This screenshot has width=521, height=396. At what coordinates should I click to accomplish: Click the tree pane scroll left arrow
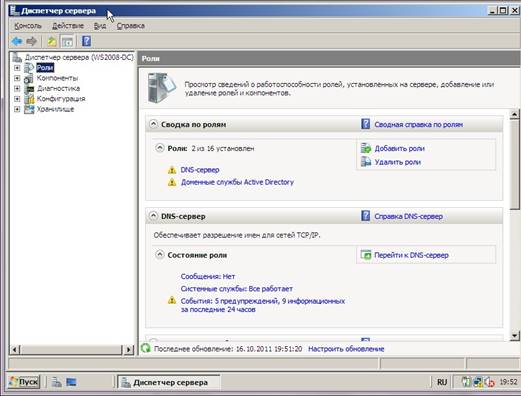pos(15,349)
